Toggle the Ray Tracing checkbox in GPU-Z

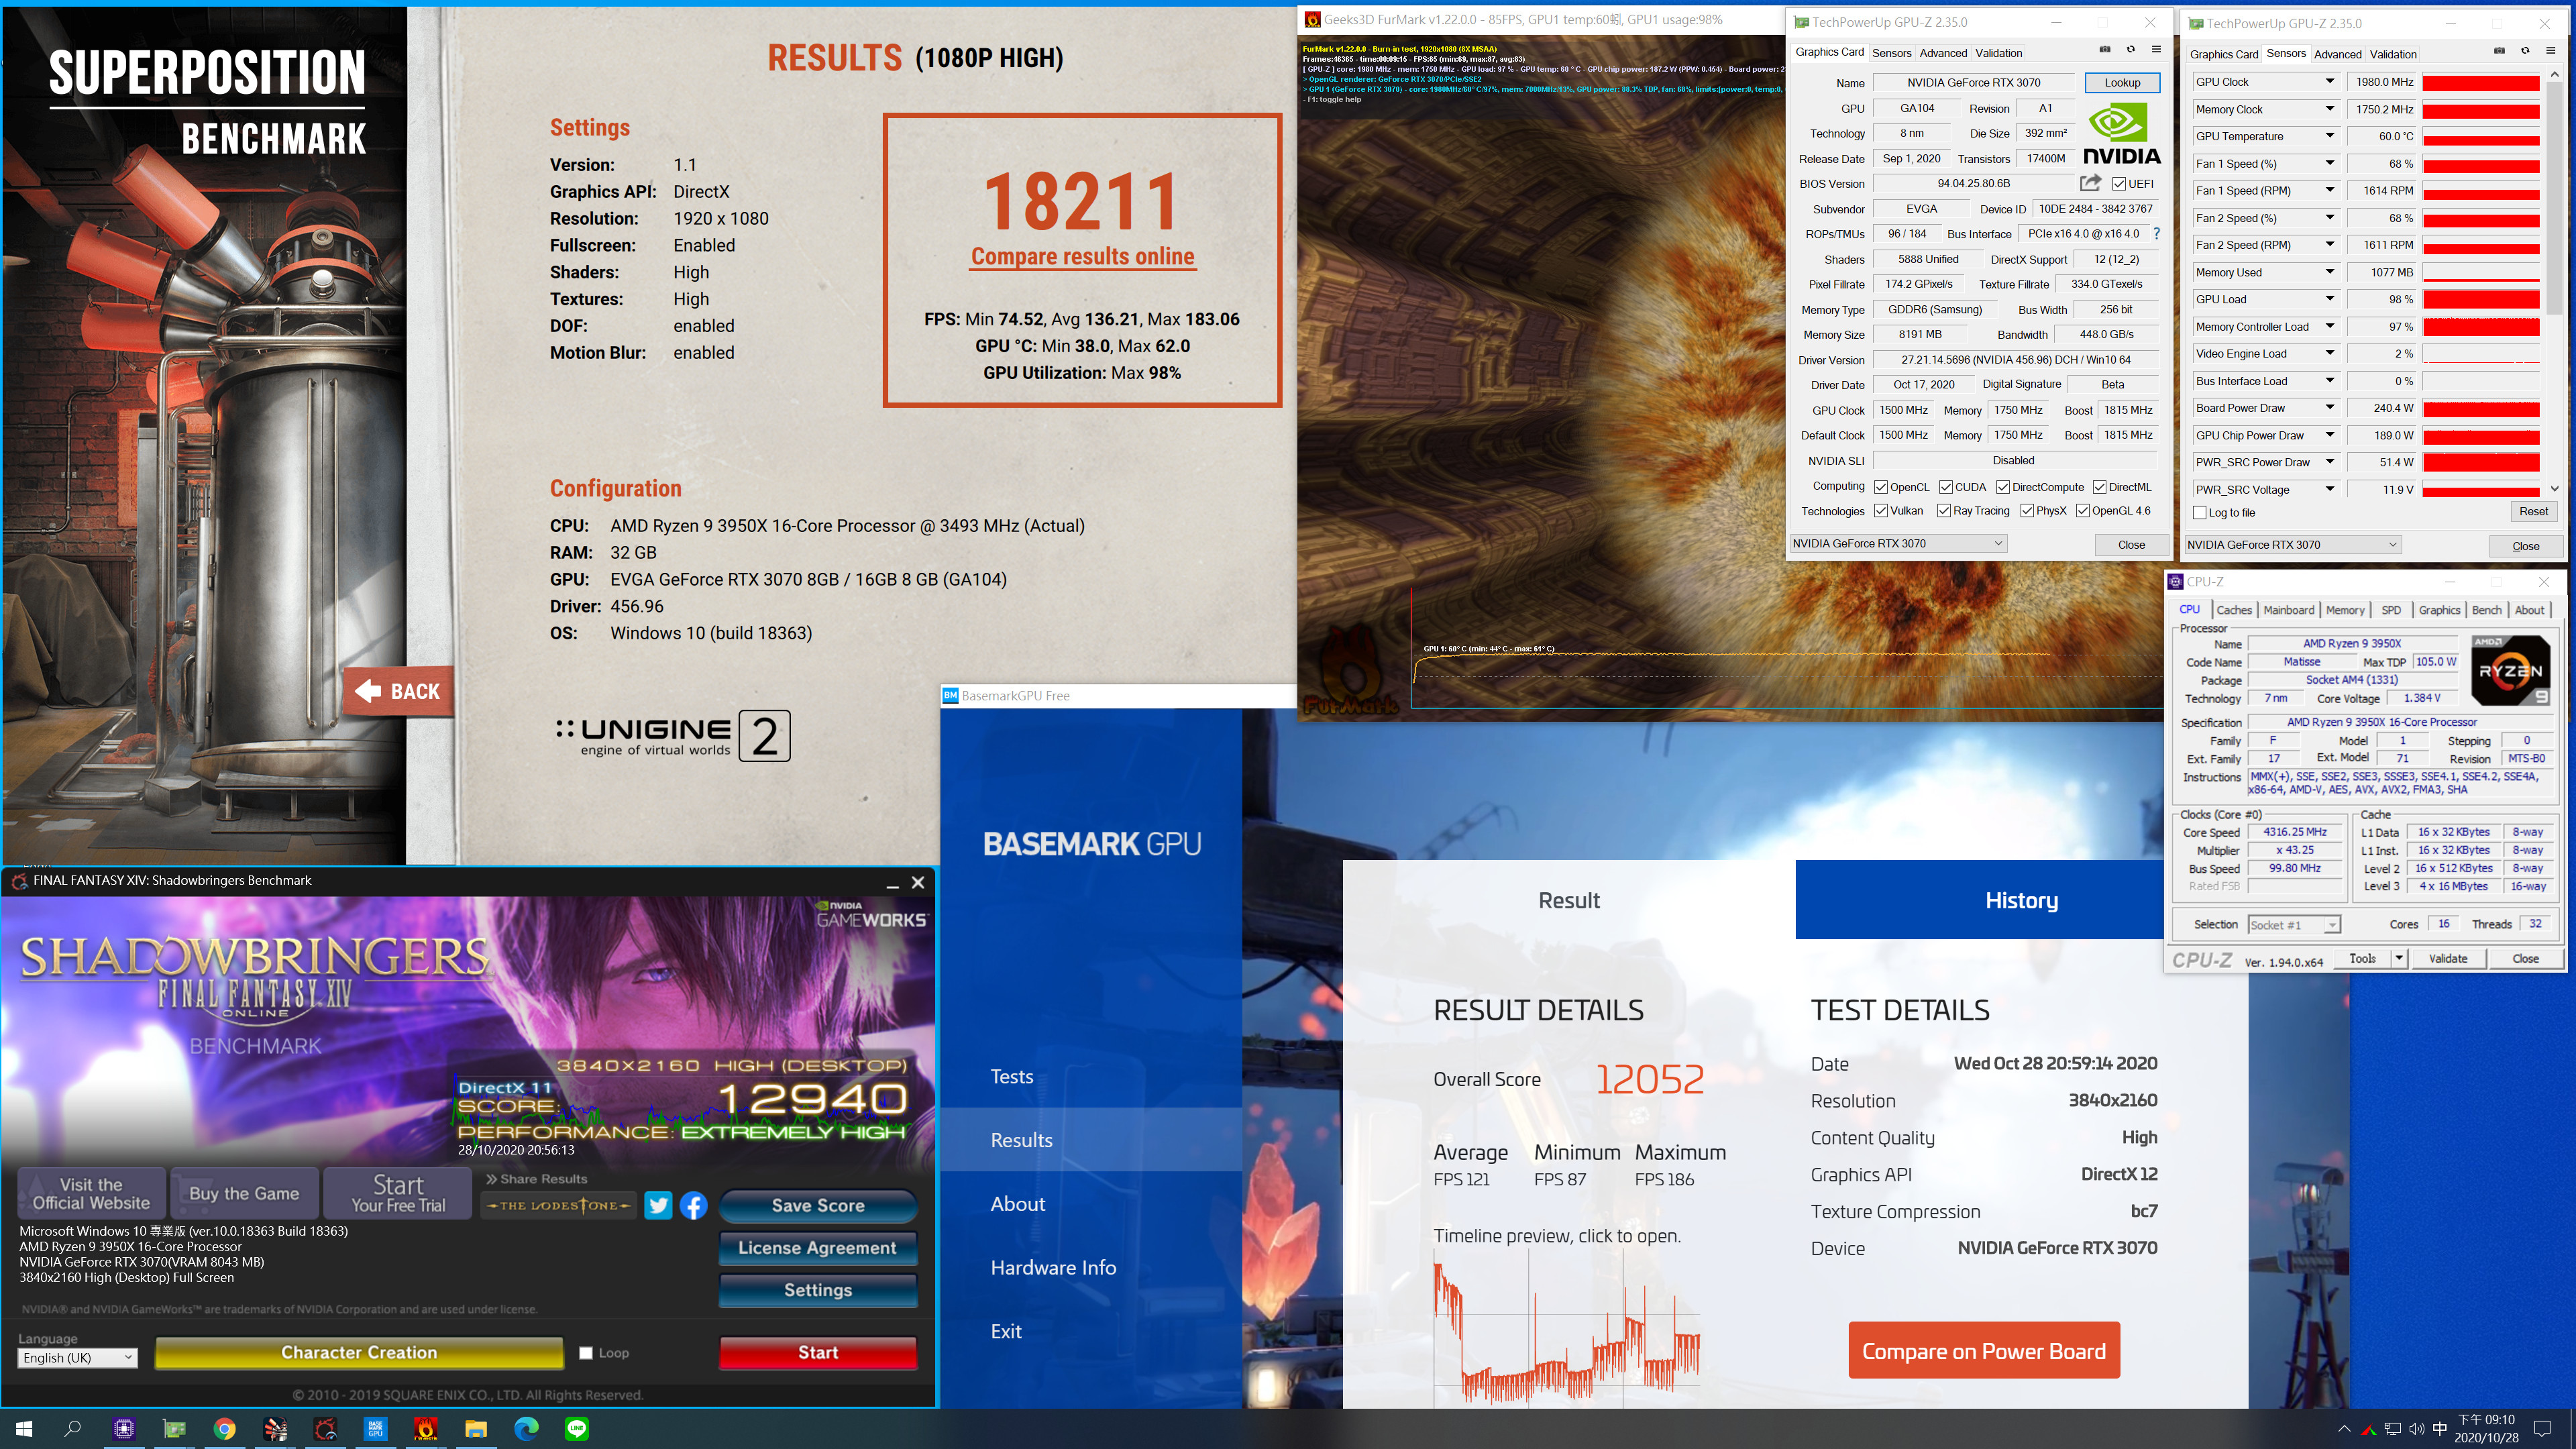coord(1944,510)
